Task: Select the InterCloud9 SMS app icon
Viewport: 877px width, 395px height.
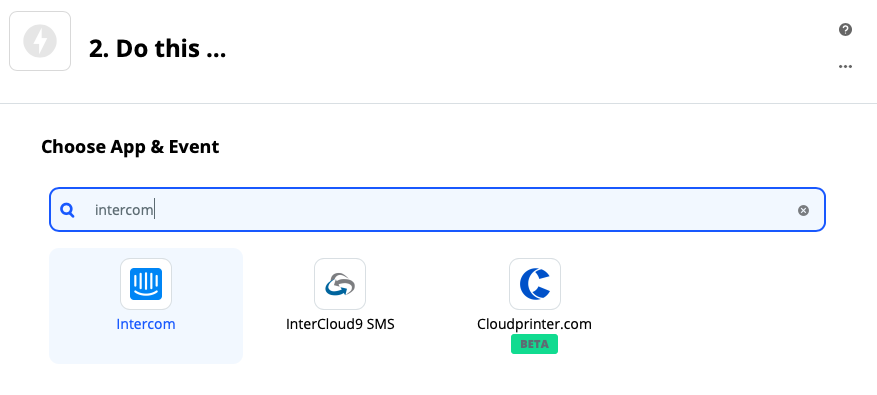Action: coord(340,284)
